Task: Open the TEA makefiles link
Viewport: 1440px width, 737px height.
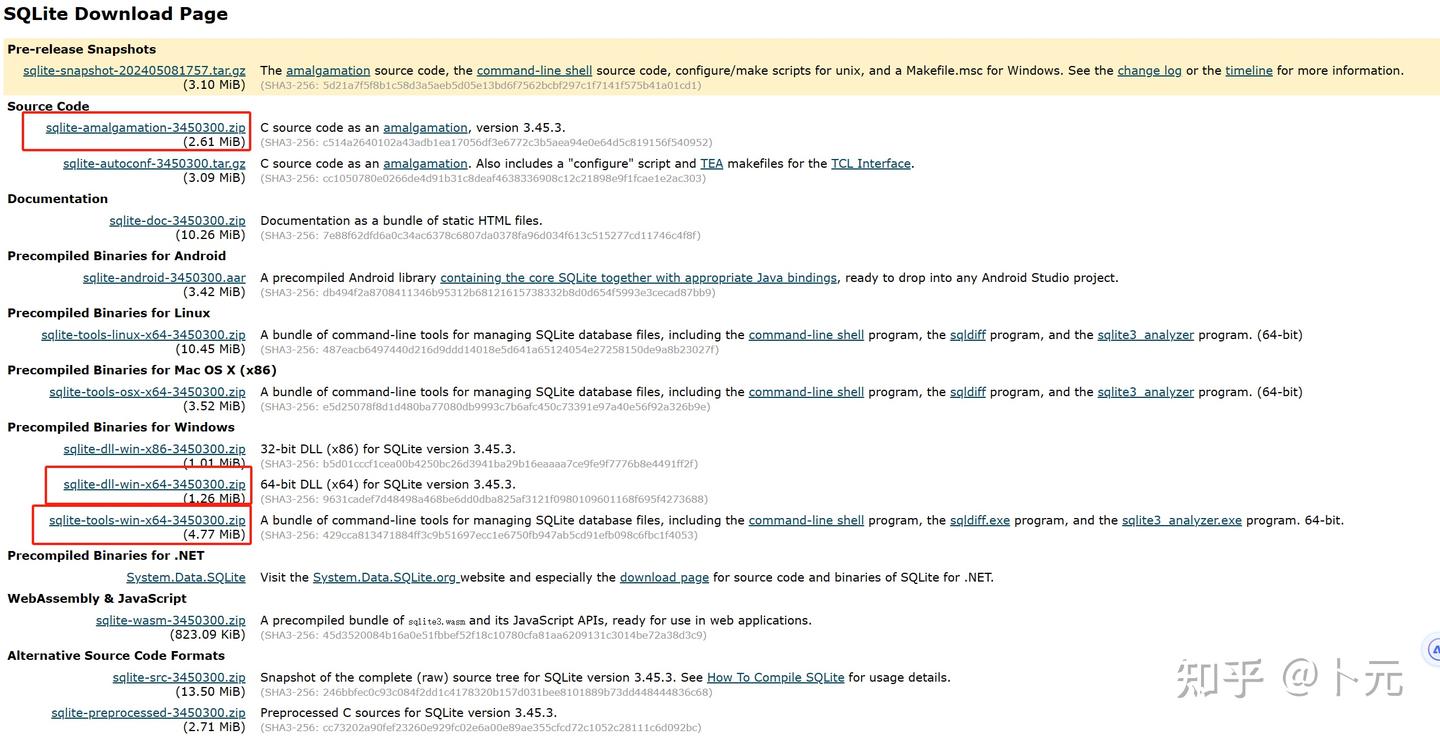Action: (711, 163)
